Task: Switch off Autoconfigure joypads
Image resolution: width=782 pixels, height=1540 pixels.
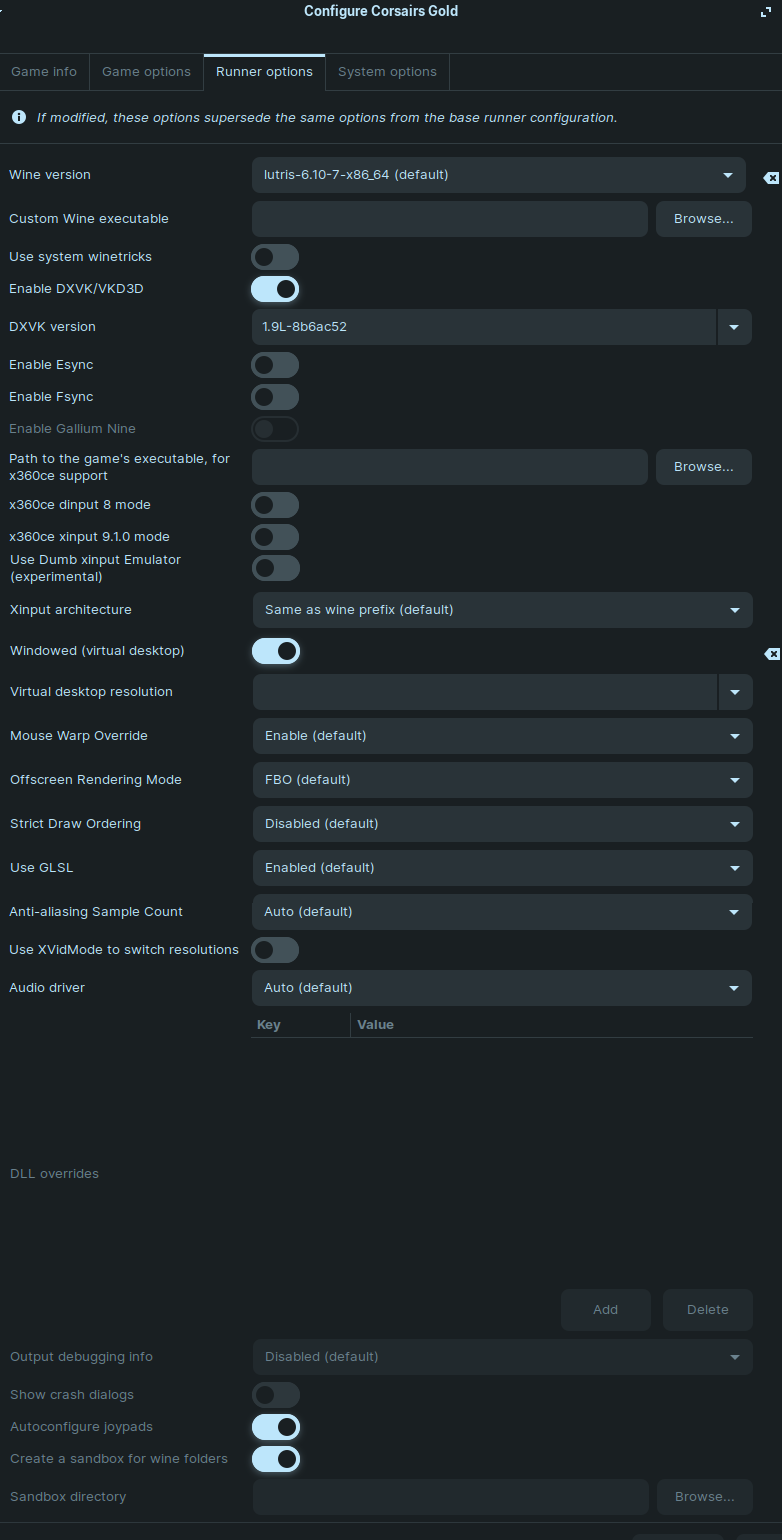Action: pos(276,1427)
